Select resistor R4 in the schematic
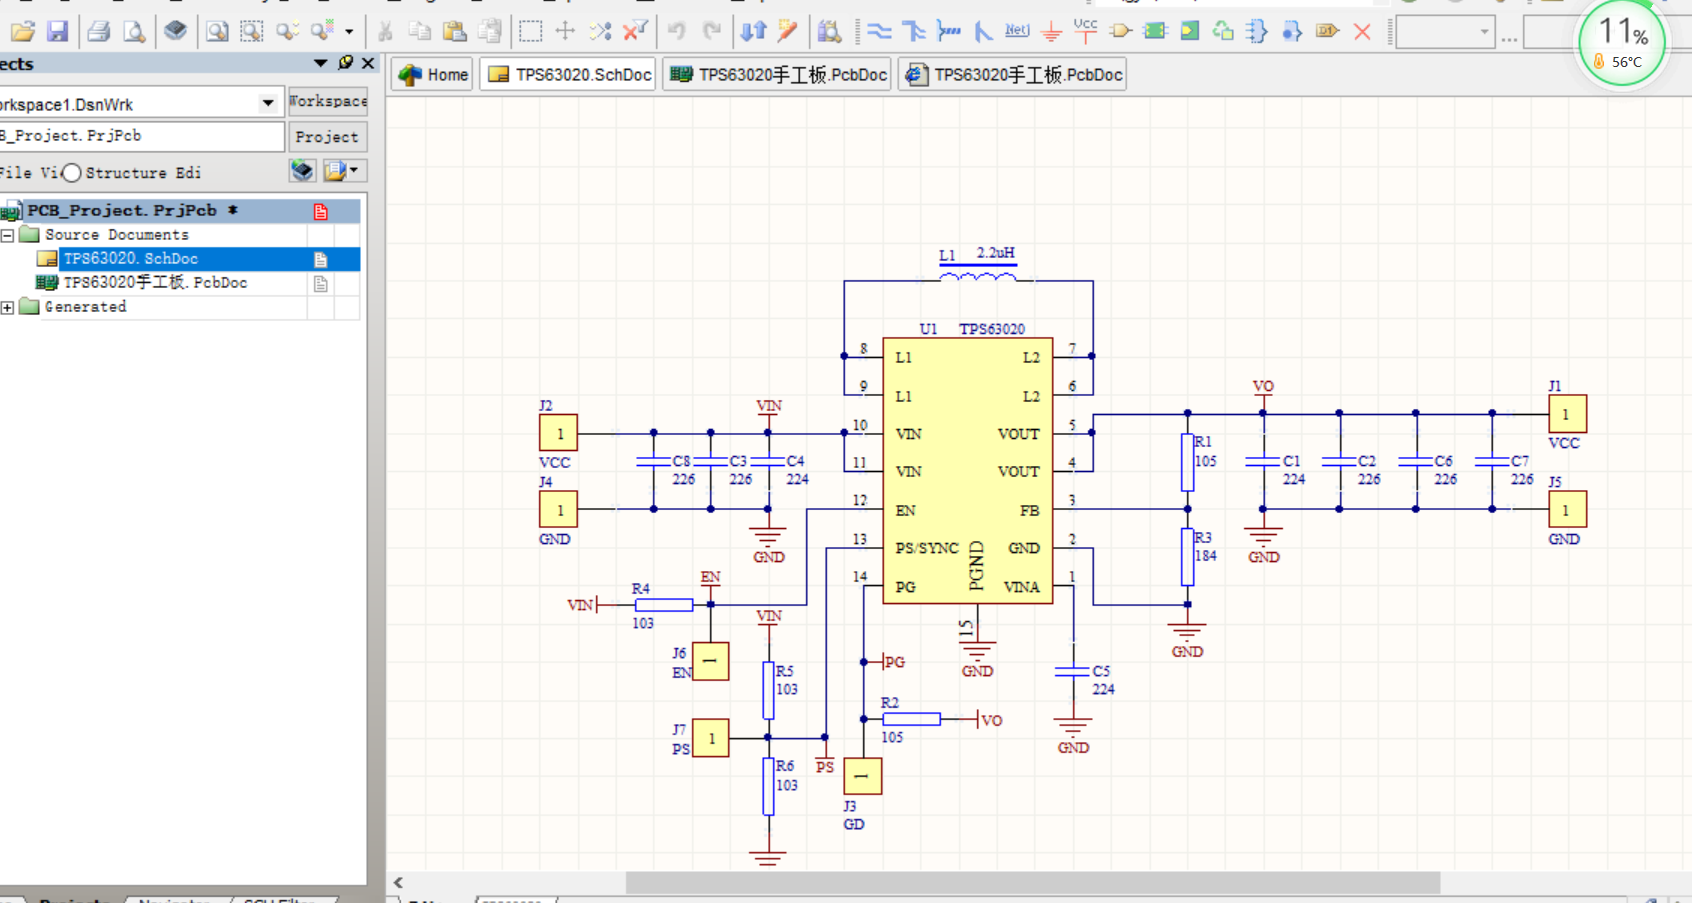The height and width of the screenshot is (903, 1692). (664, 605)
